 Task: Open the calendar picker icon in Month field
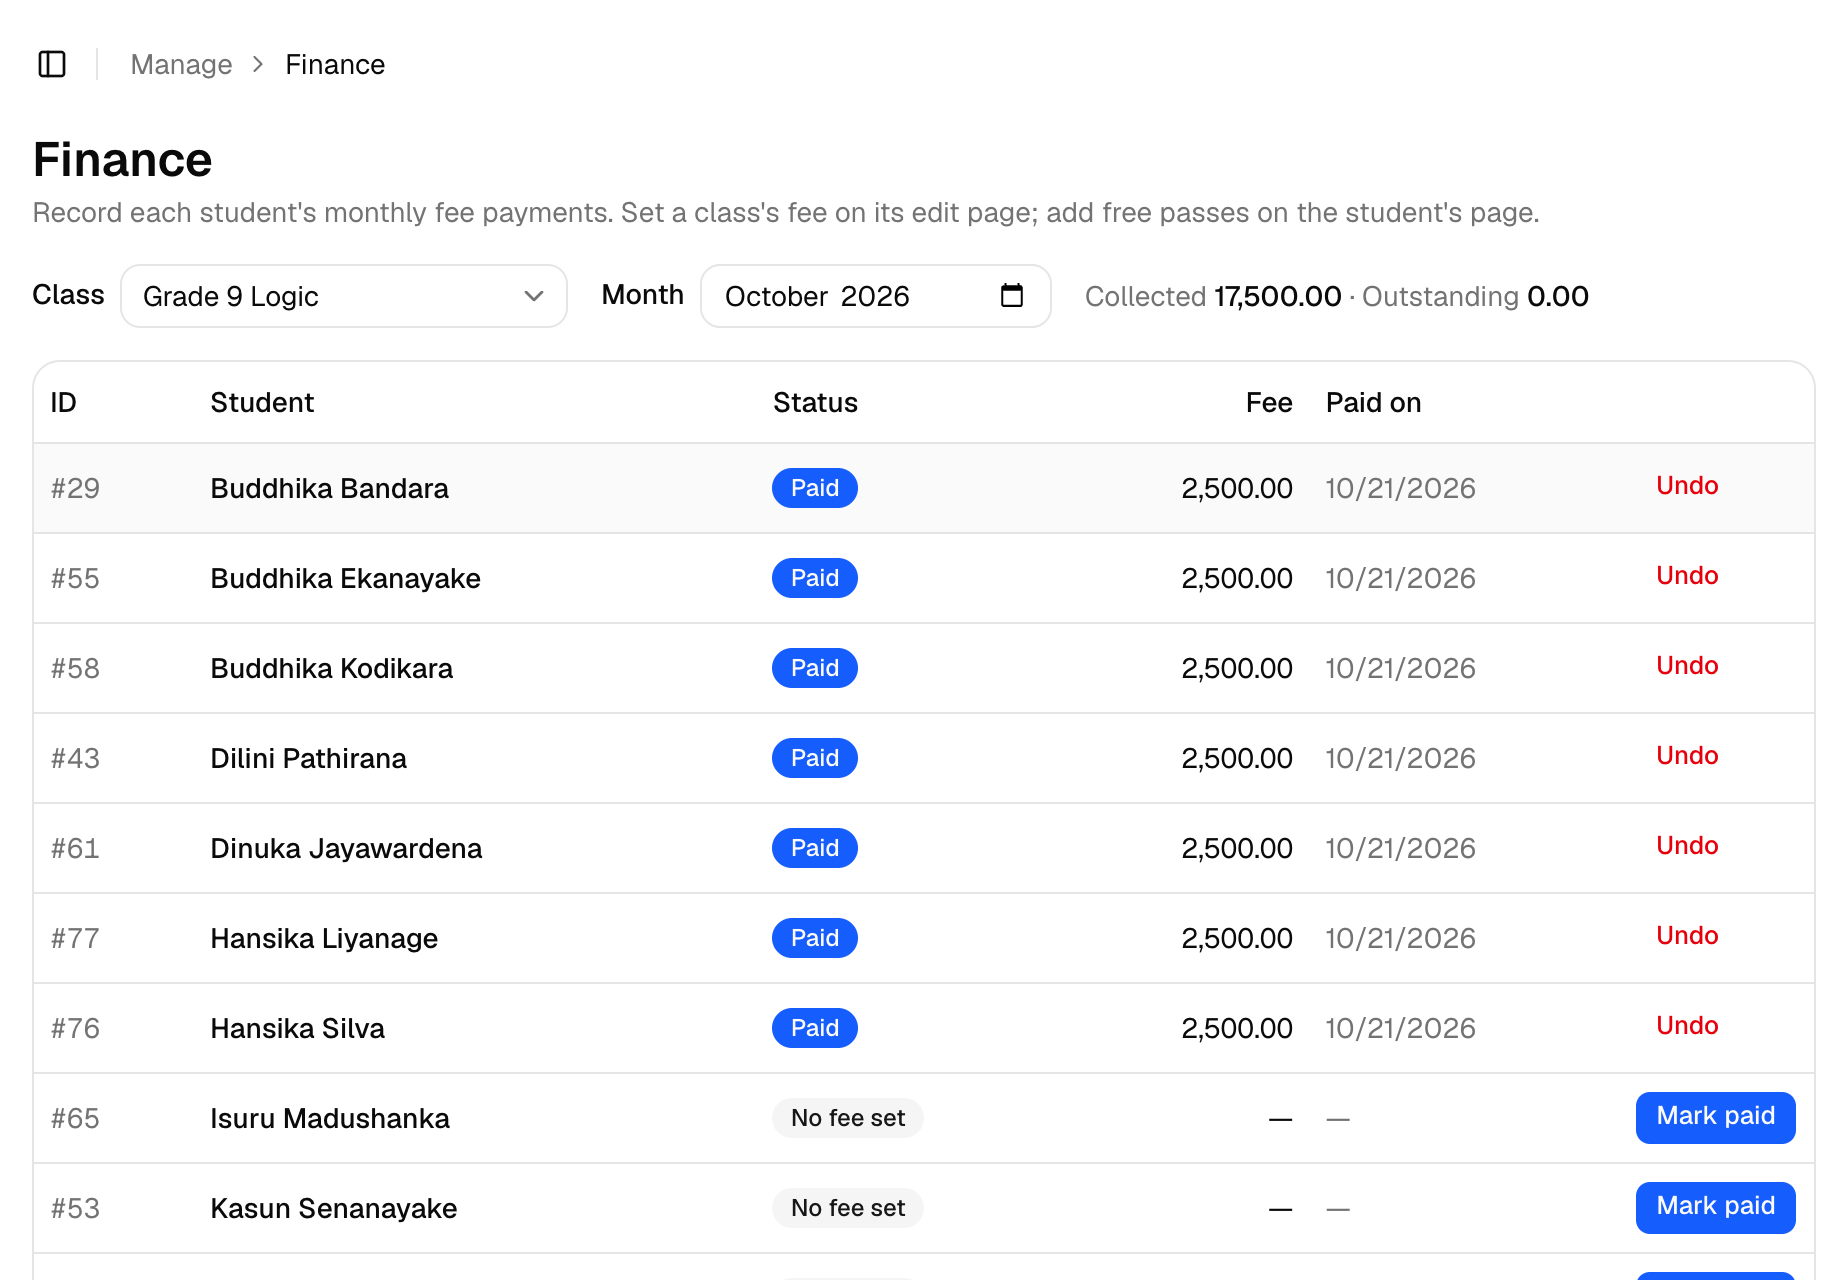click(x=1012, y=296)
